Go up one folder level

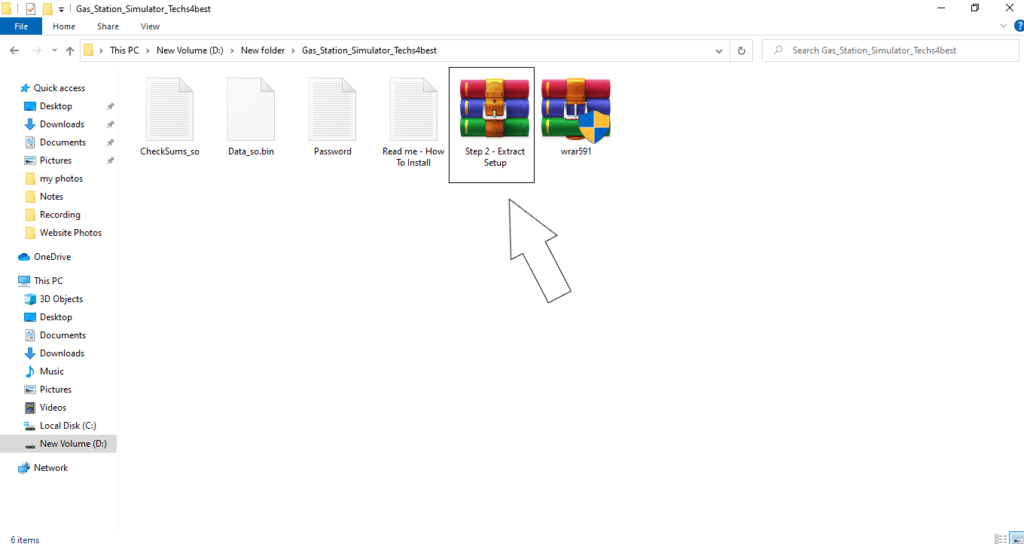click(70, 51)
